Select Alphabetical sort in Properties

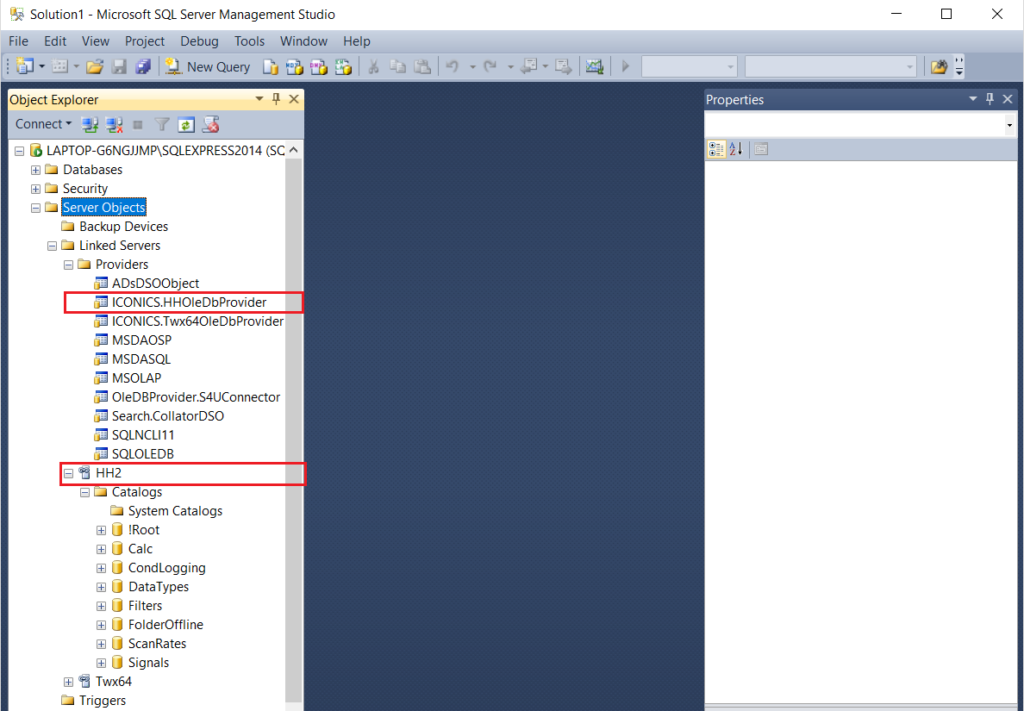(736, 150)
